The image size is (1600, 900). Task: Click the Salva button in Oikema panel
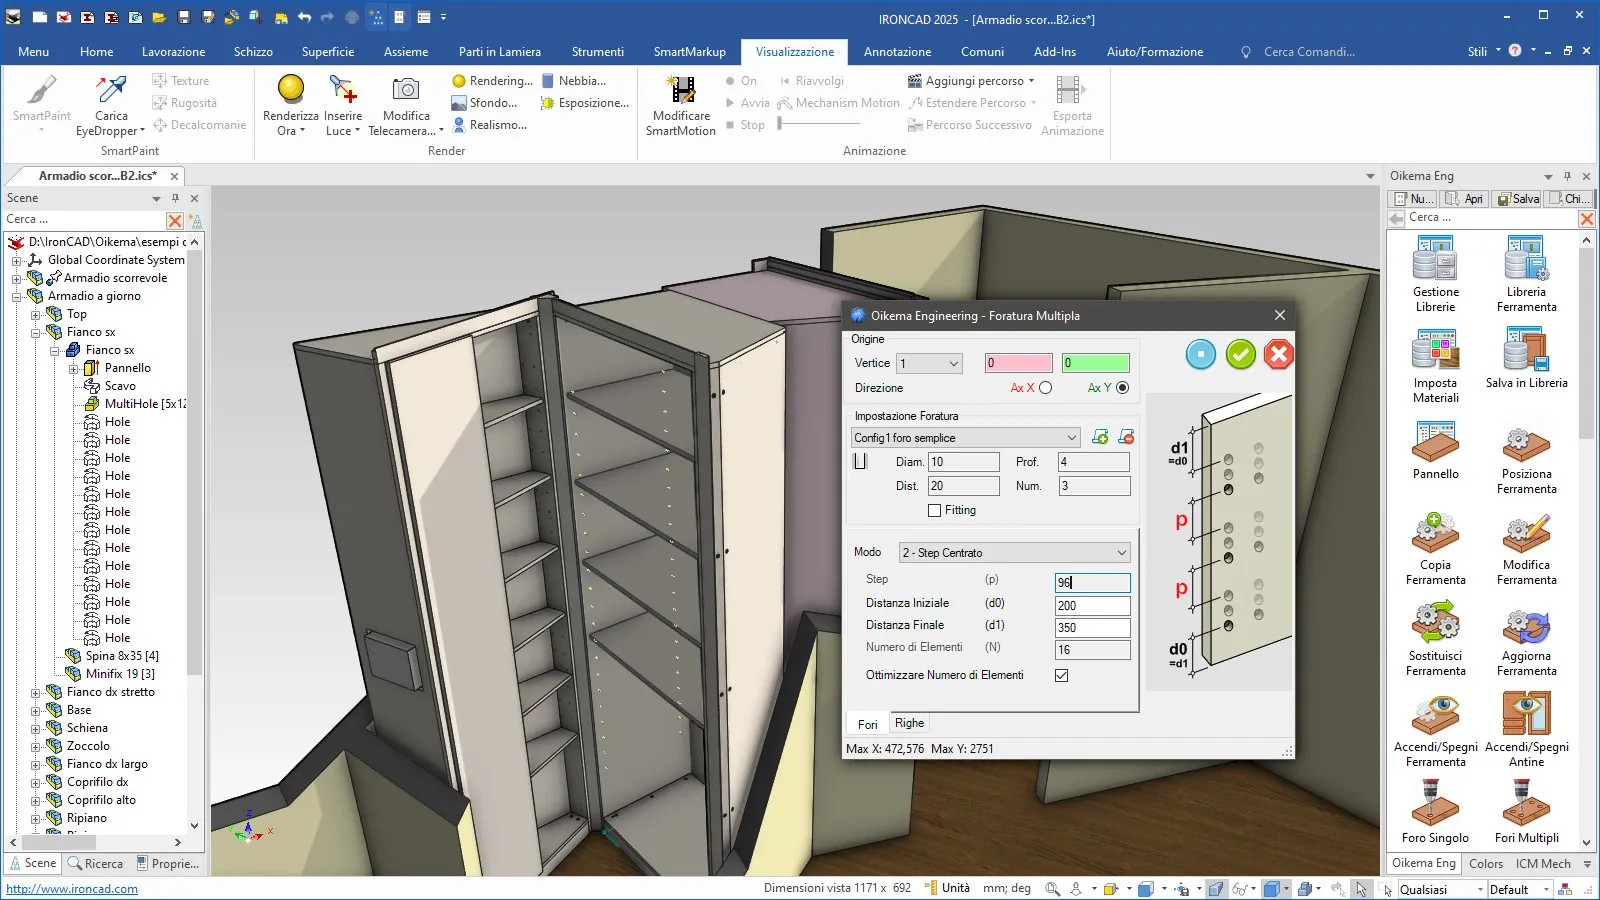coord(1517,199)
